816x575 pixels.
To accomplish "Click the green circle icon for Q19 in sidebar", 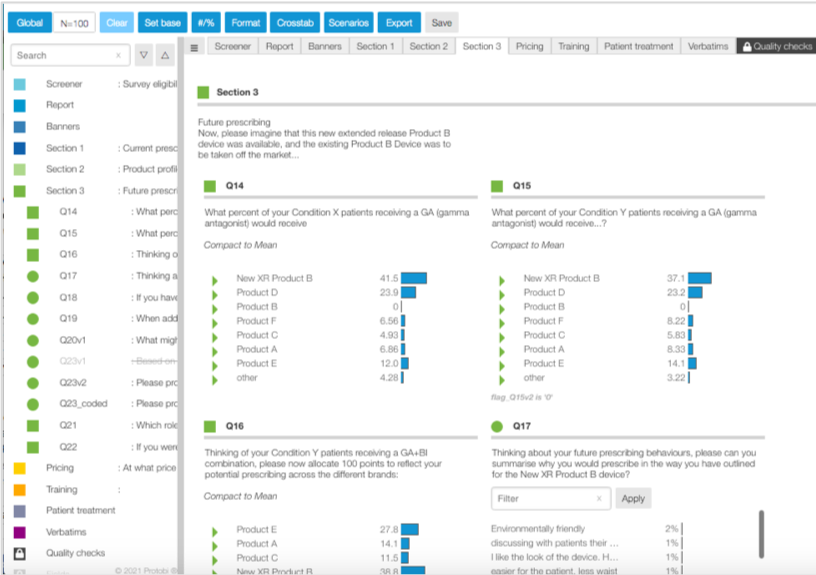I will point(33,319).
